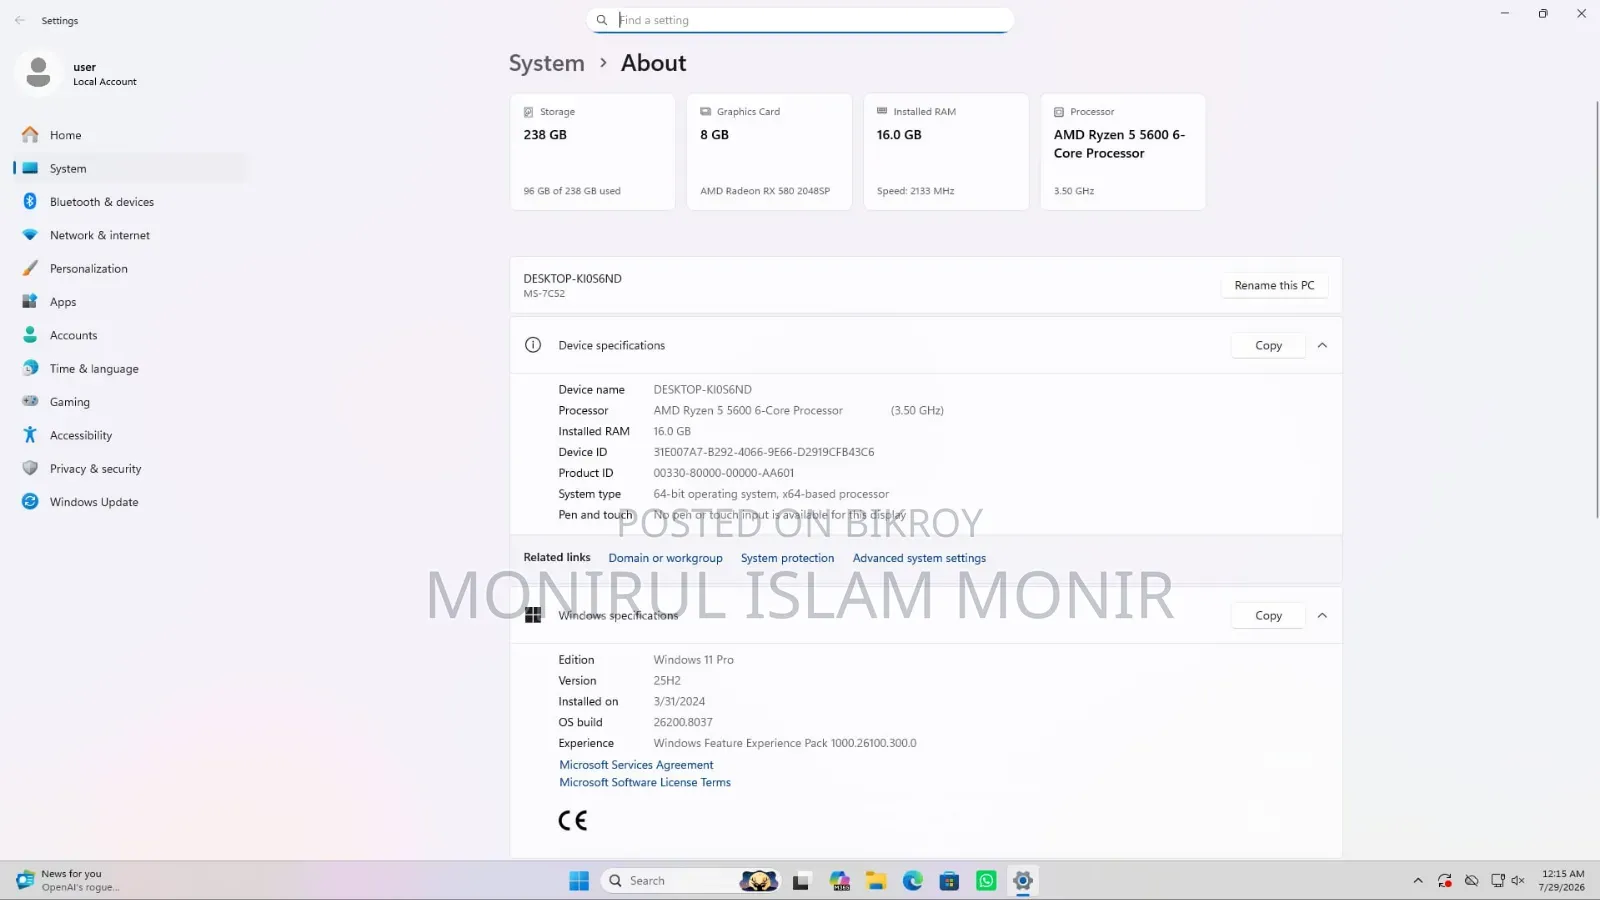Open System protection link
Image resolution: width=1600 pixels, height=900 pixels.
(x=787, y=558)
